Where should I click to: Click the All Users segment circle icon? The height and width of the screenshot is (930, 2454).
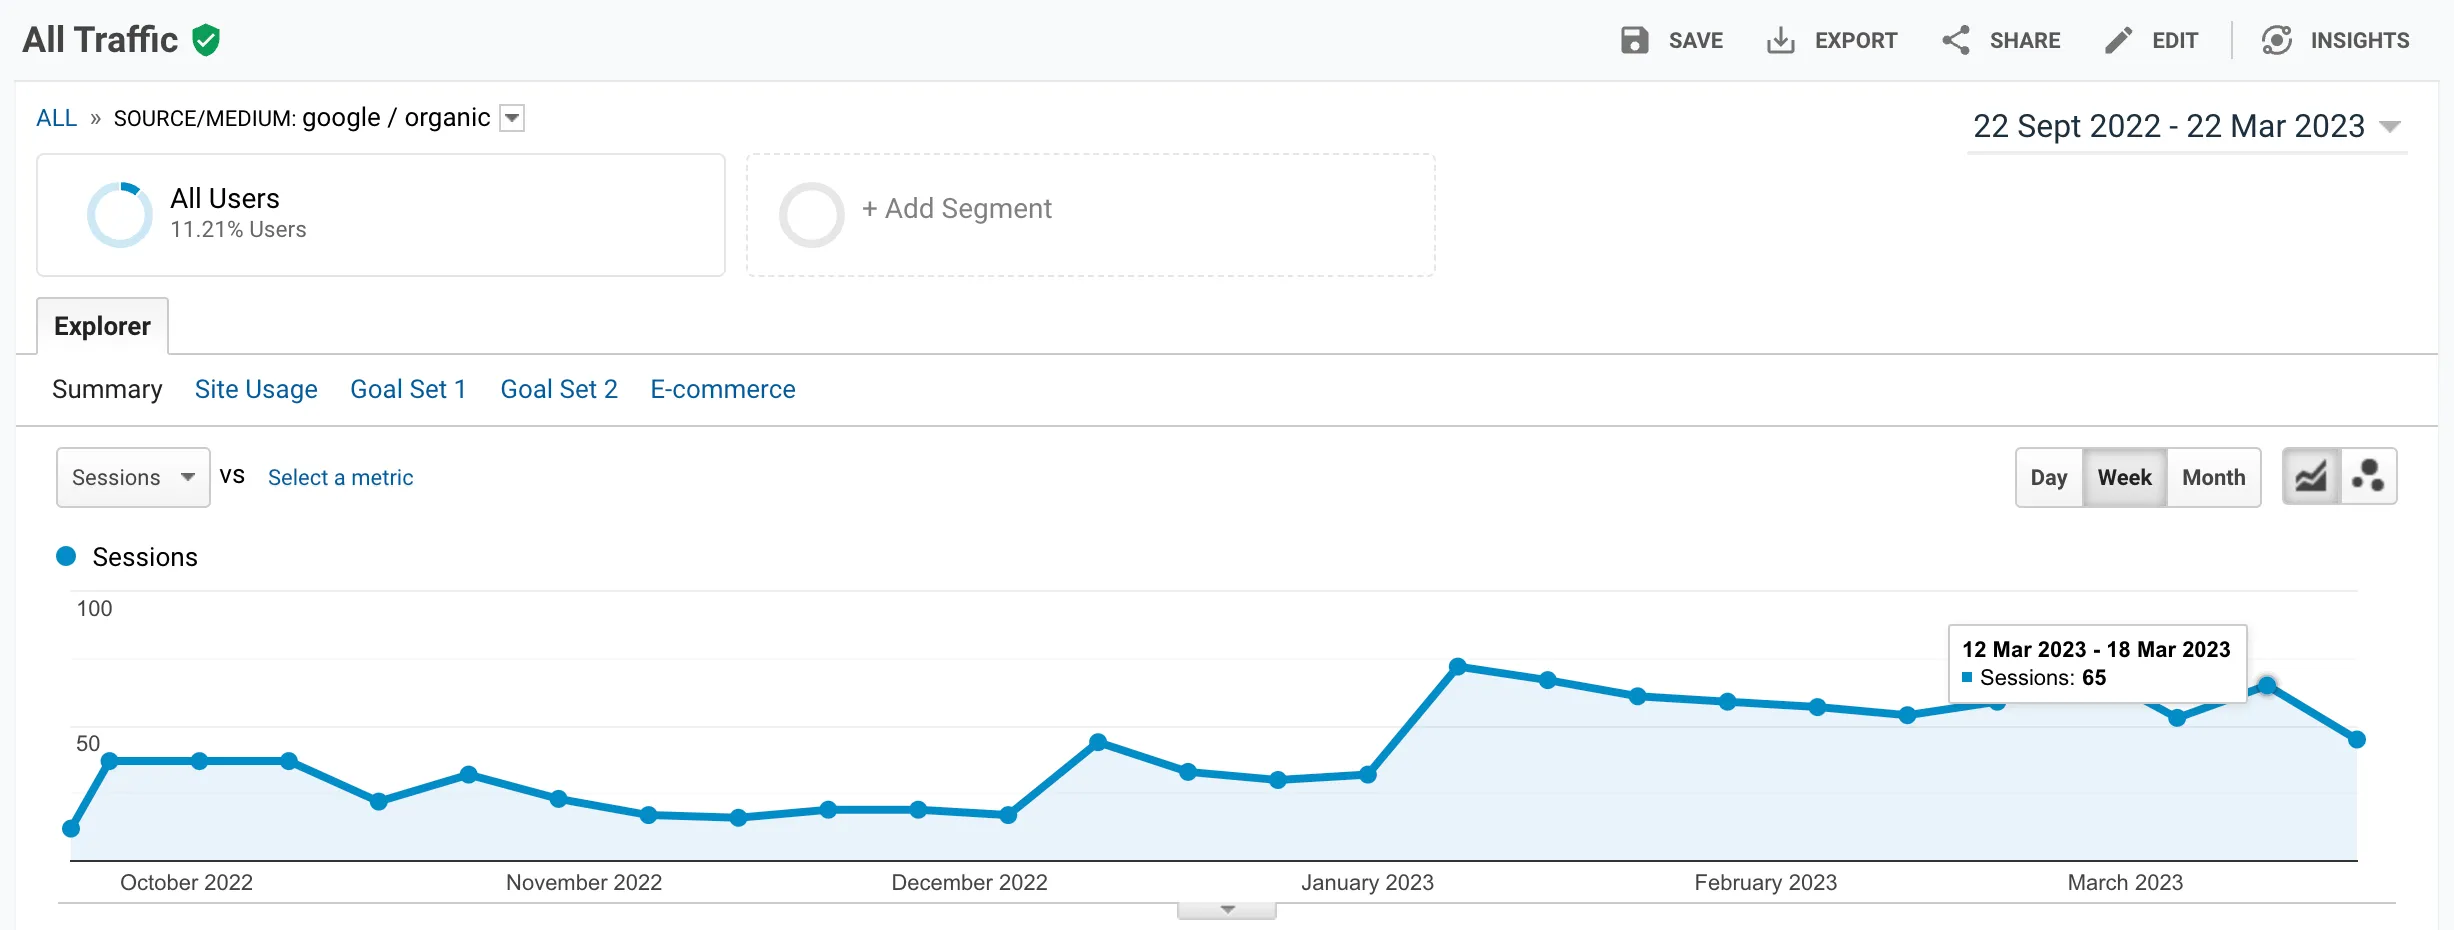click(x=120, y=214)
